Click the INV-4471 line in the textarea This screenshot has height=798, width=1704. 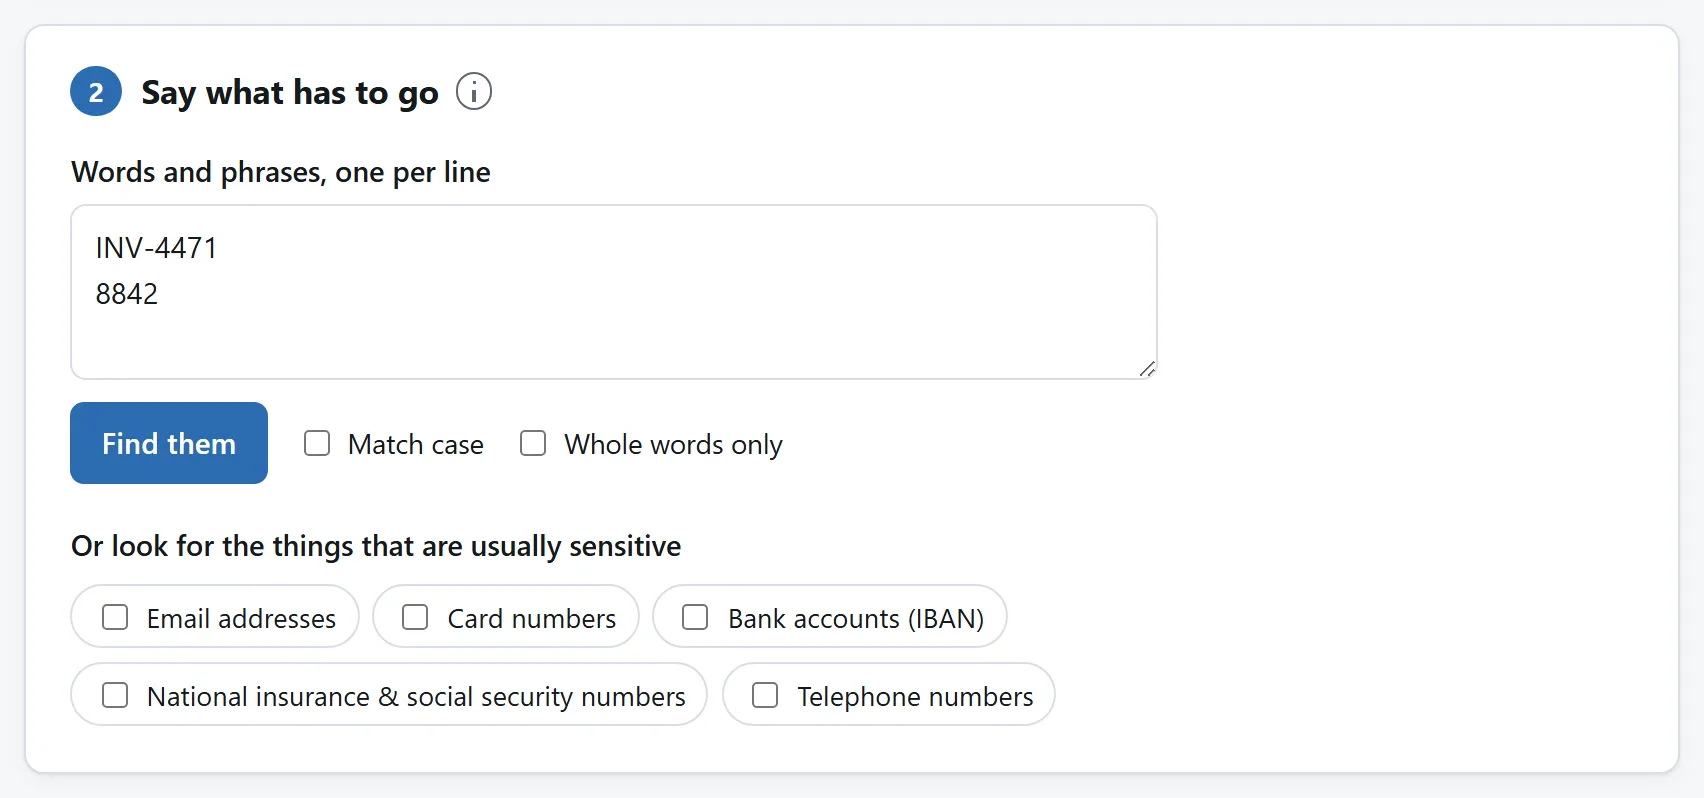[x=156, y=248]
